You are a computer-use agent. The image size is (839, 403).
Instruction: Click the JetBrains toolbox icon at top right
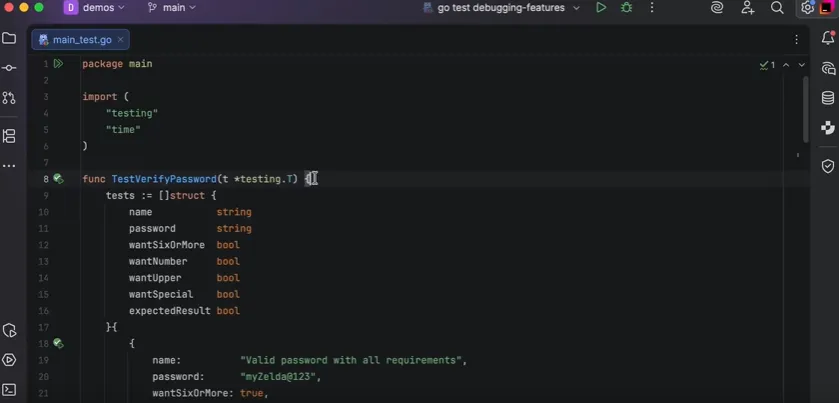pos(827,8)
